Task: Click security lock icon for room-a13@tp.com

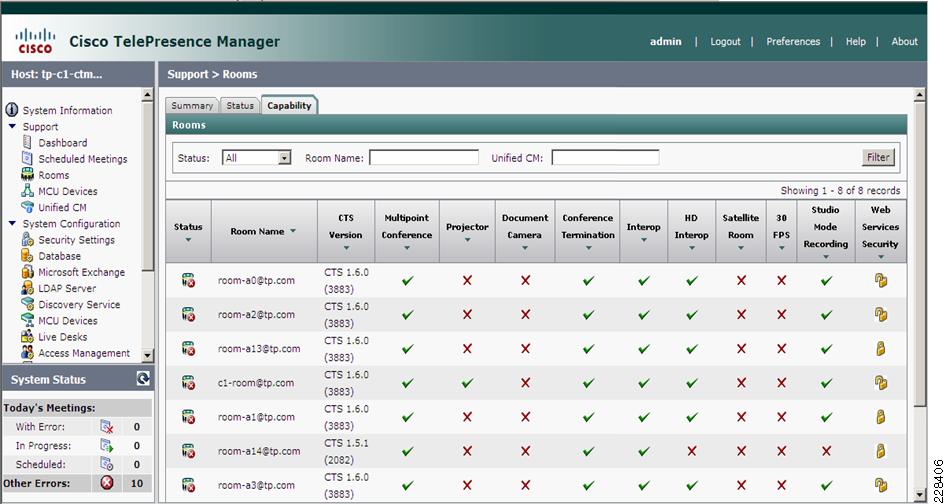Action: coord(881,348)
